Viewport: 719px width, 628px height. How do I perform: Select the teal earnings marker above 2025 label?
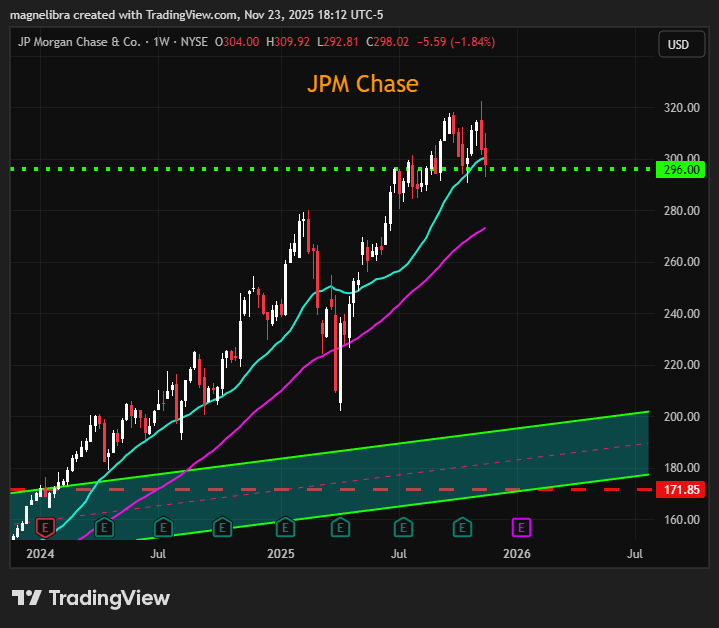(285, 528)
